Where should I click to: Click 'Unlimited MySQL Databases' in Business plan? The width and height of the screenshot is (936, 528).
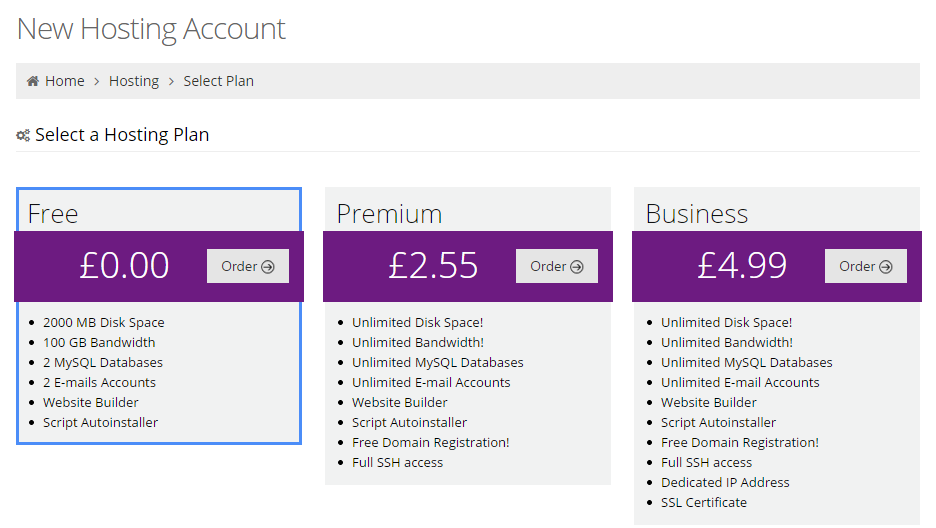(747, 363)
